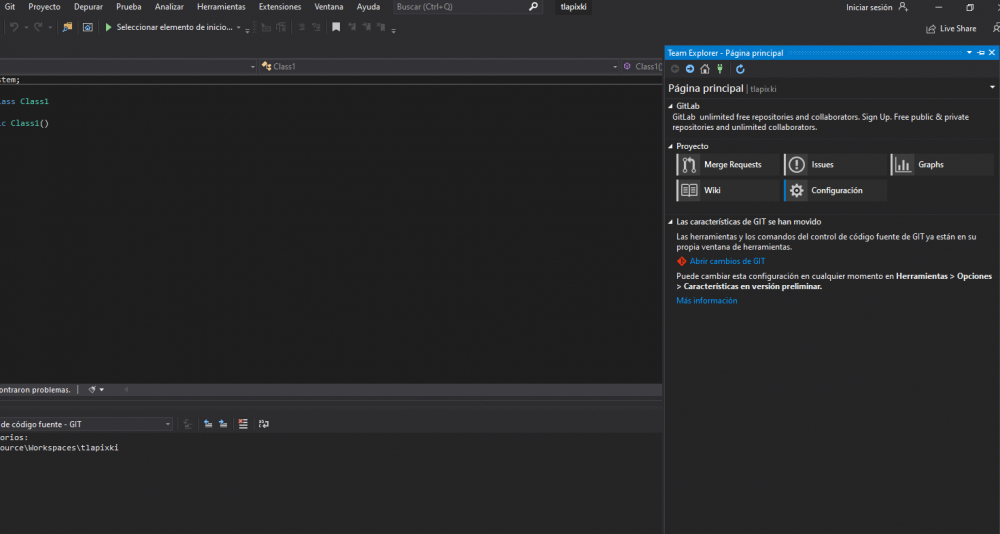Screen dimensions: 1000x534
Task: Open the Extensiones menu
Action: (280, 7)
